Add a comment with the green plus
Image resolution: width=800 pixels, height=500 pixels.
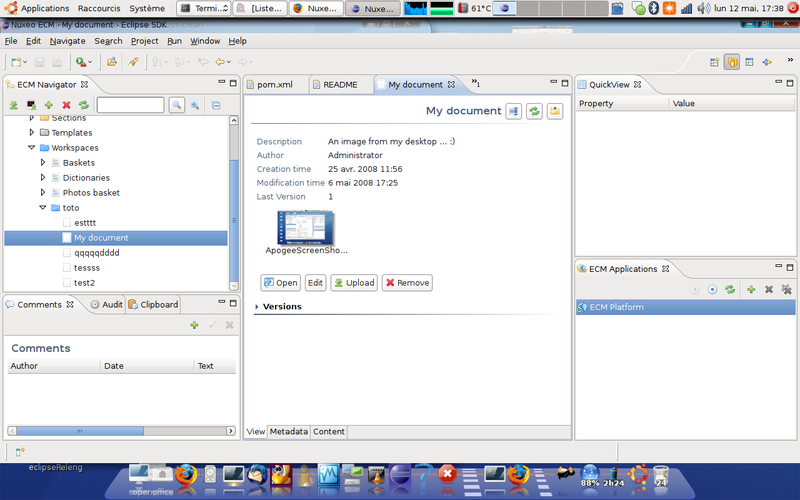tap(194, 325)
